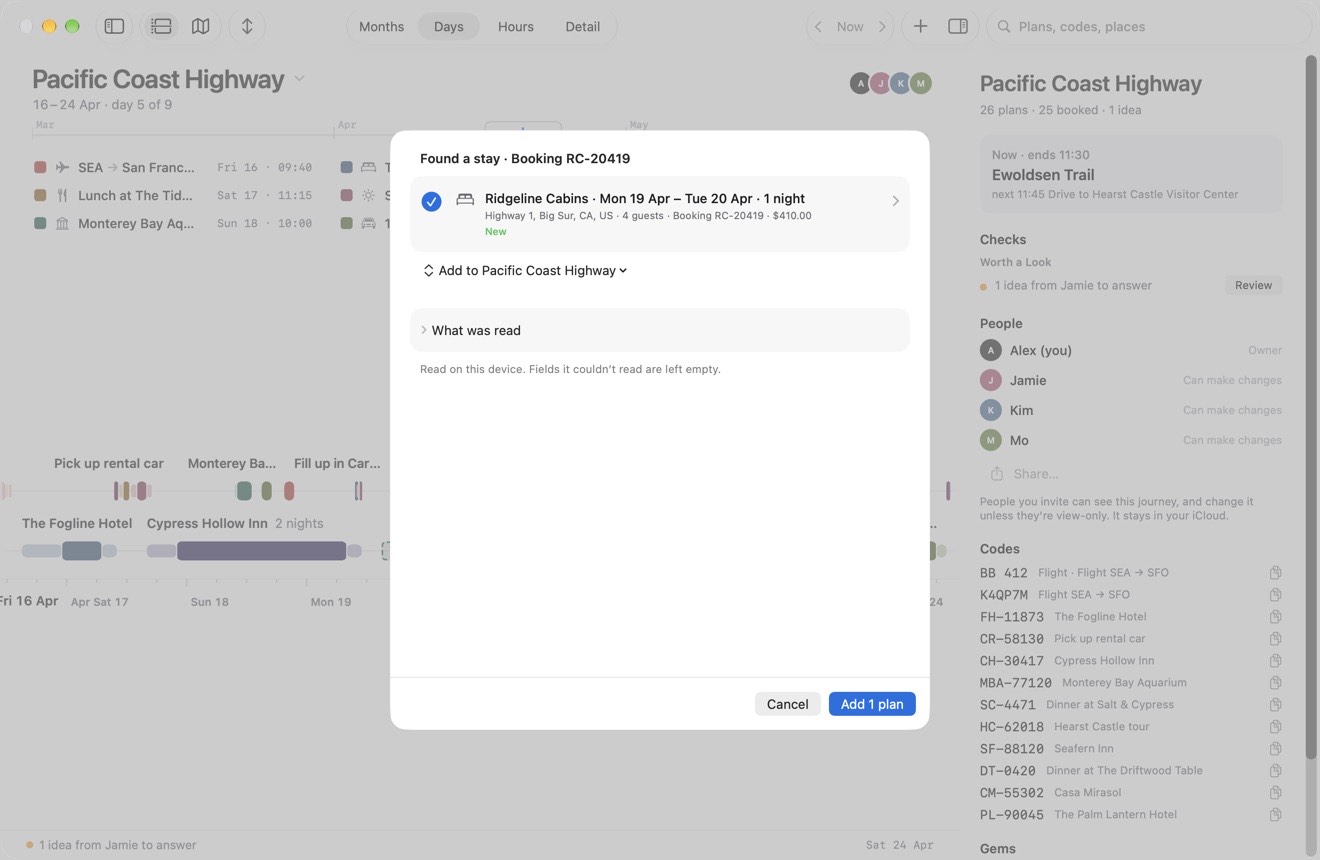Click the museum icon for Monterey Bay Aquarium
The height and width of the screenshot is (860, 1320).
pos(62,223)
